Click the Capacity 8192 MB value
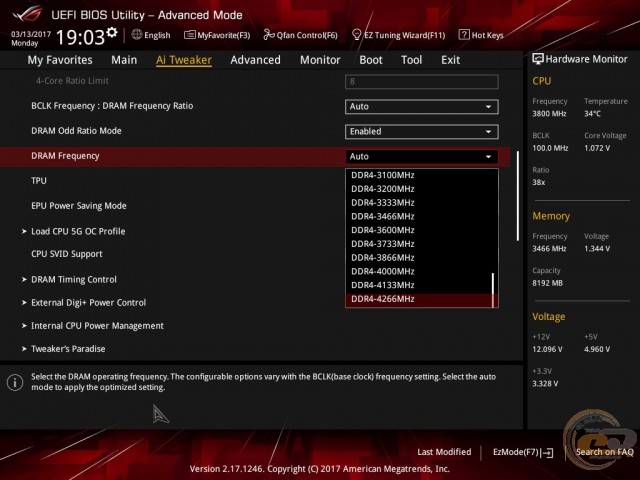The width and height of the screenshot is (640, 480). coord(547,283)
